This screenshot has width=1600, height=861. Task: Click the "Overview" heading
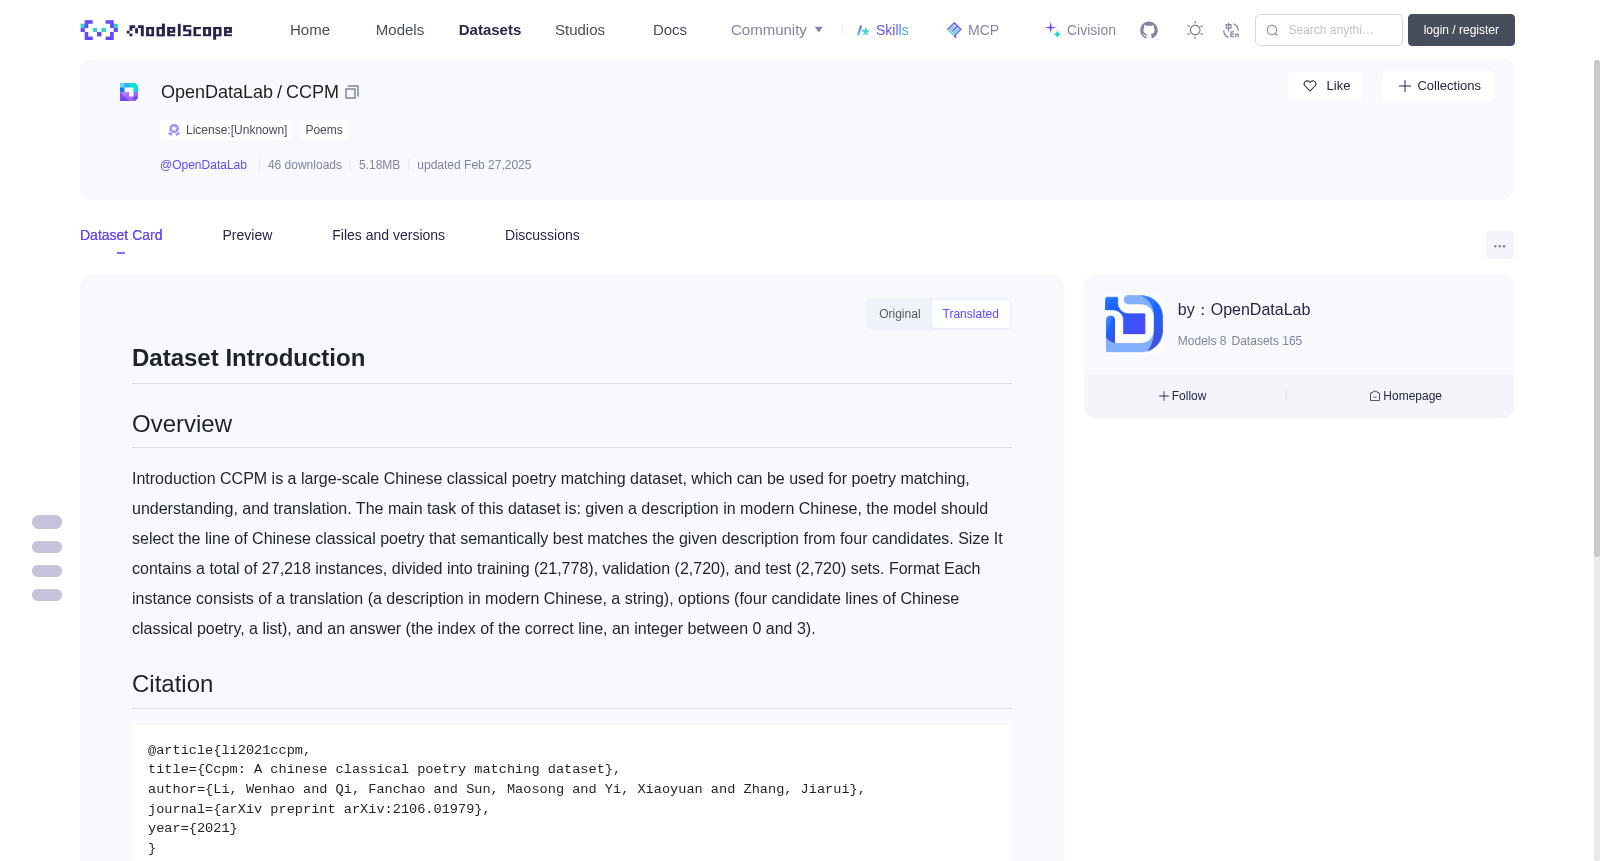point(182,424)
